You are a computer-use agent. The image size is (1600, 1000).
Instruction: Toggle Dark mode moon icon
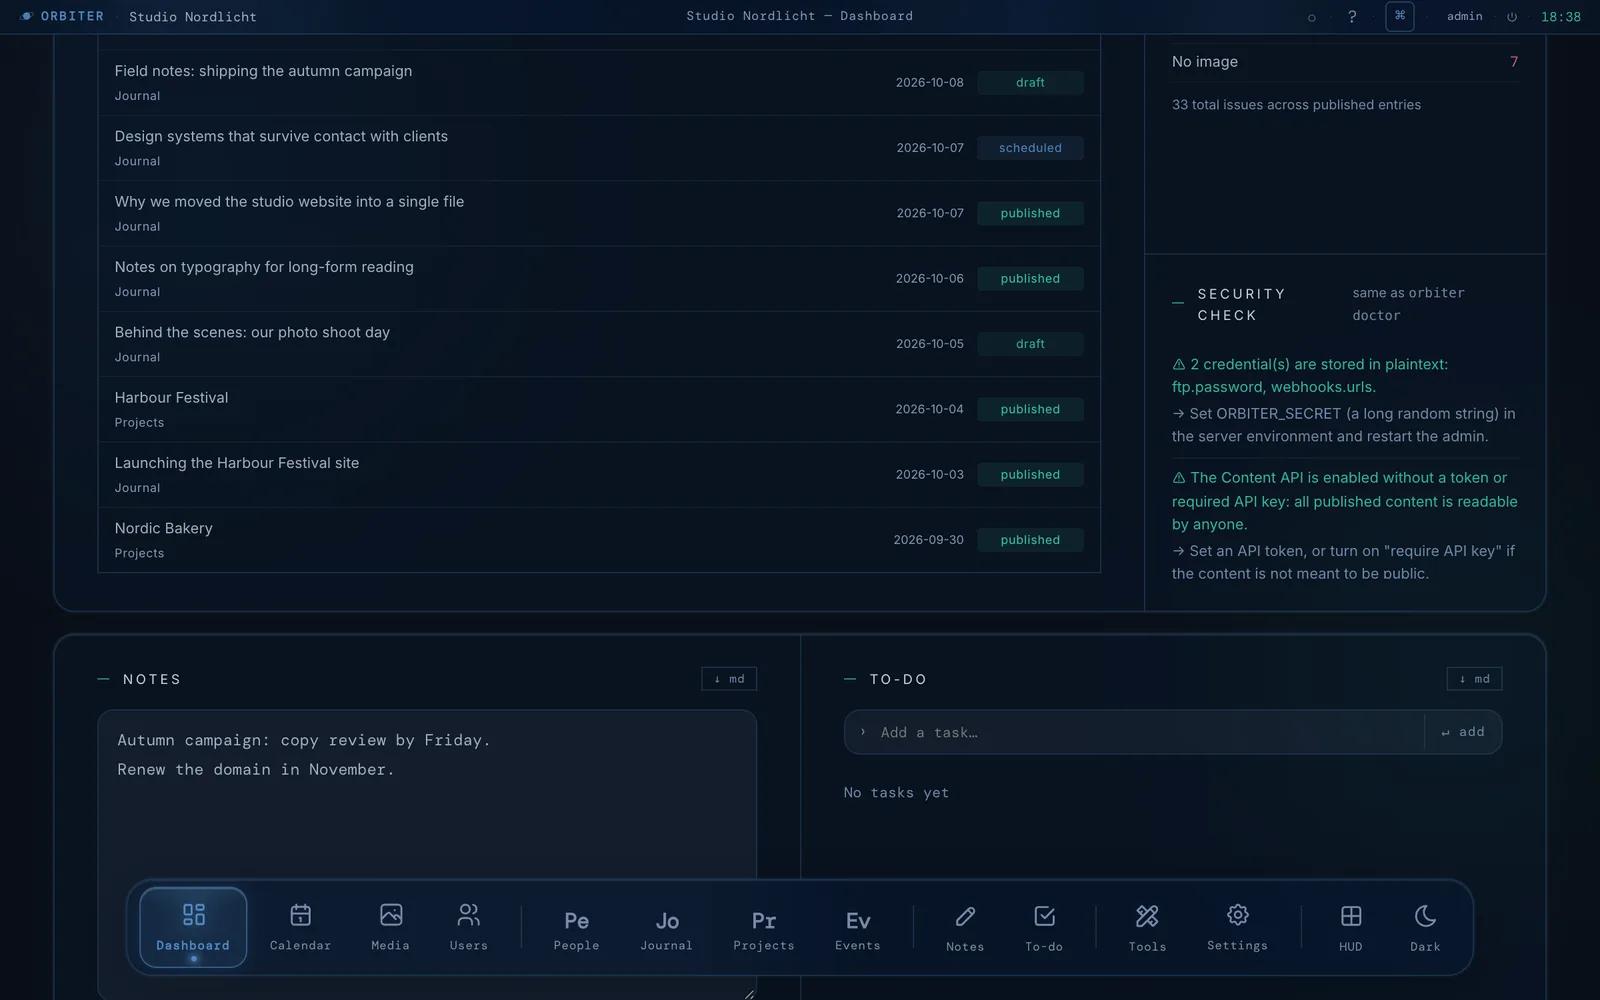pyautogui.click(x=1425, y=927)
